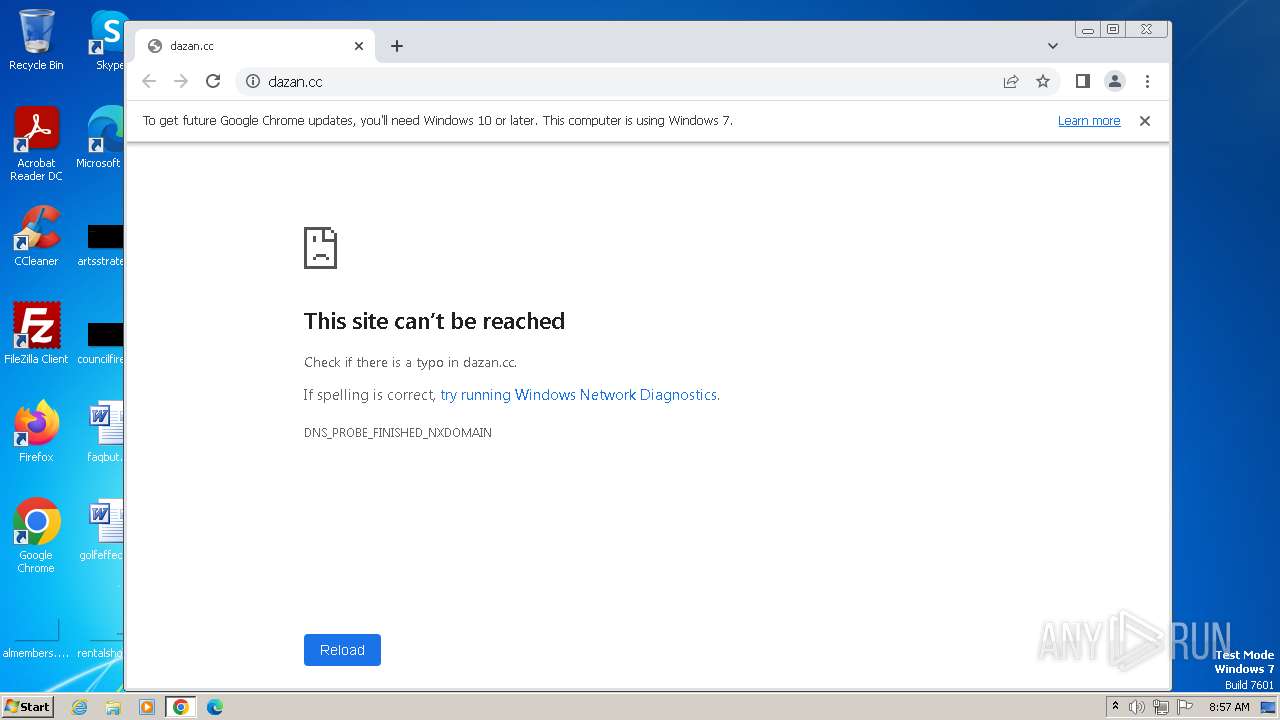Open File Explorer from taskbar
The image size is (1280, 720).
pos(113,707)
